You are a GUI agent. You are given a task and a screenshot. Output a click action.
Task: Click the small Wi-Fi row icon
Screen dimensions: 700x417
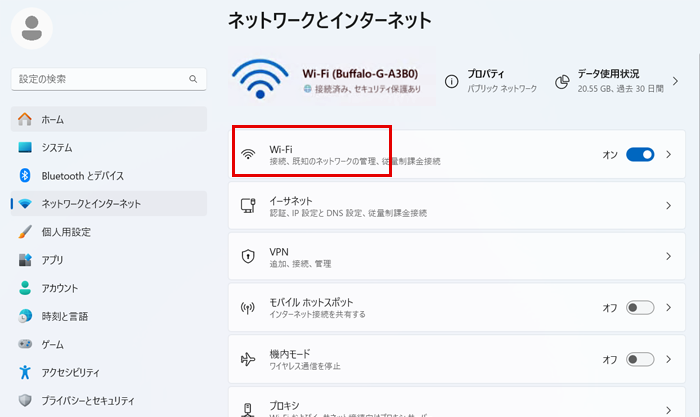pyautogui.click(x=248, y=154)
